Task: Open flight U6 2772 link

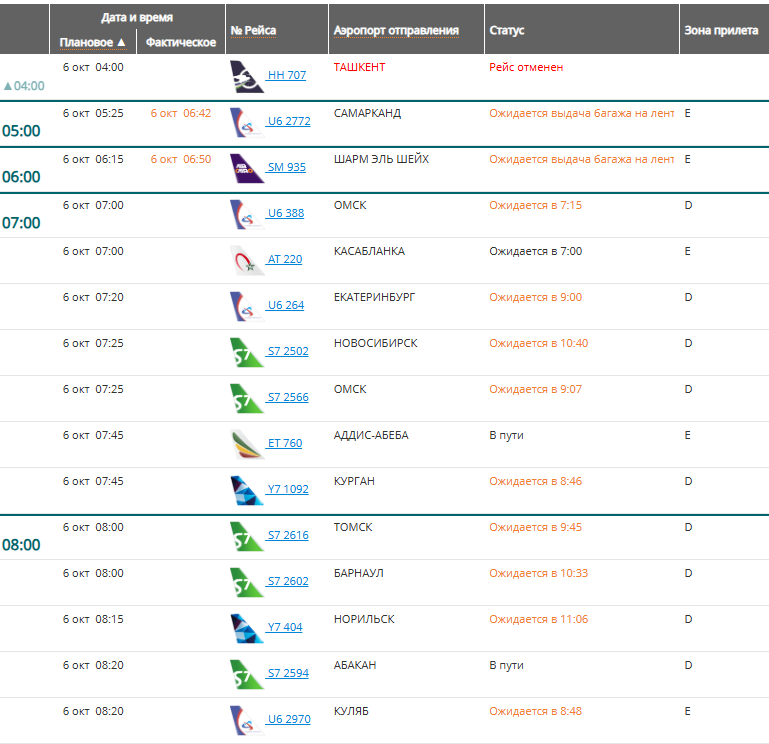Action: coord(289,121)
